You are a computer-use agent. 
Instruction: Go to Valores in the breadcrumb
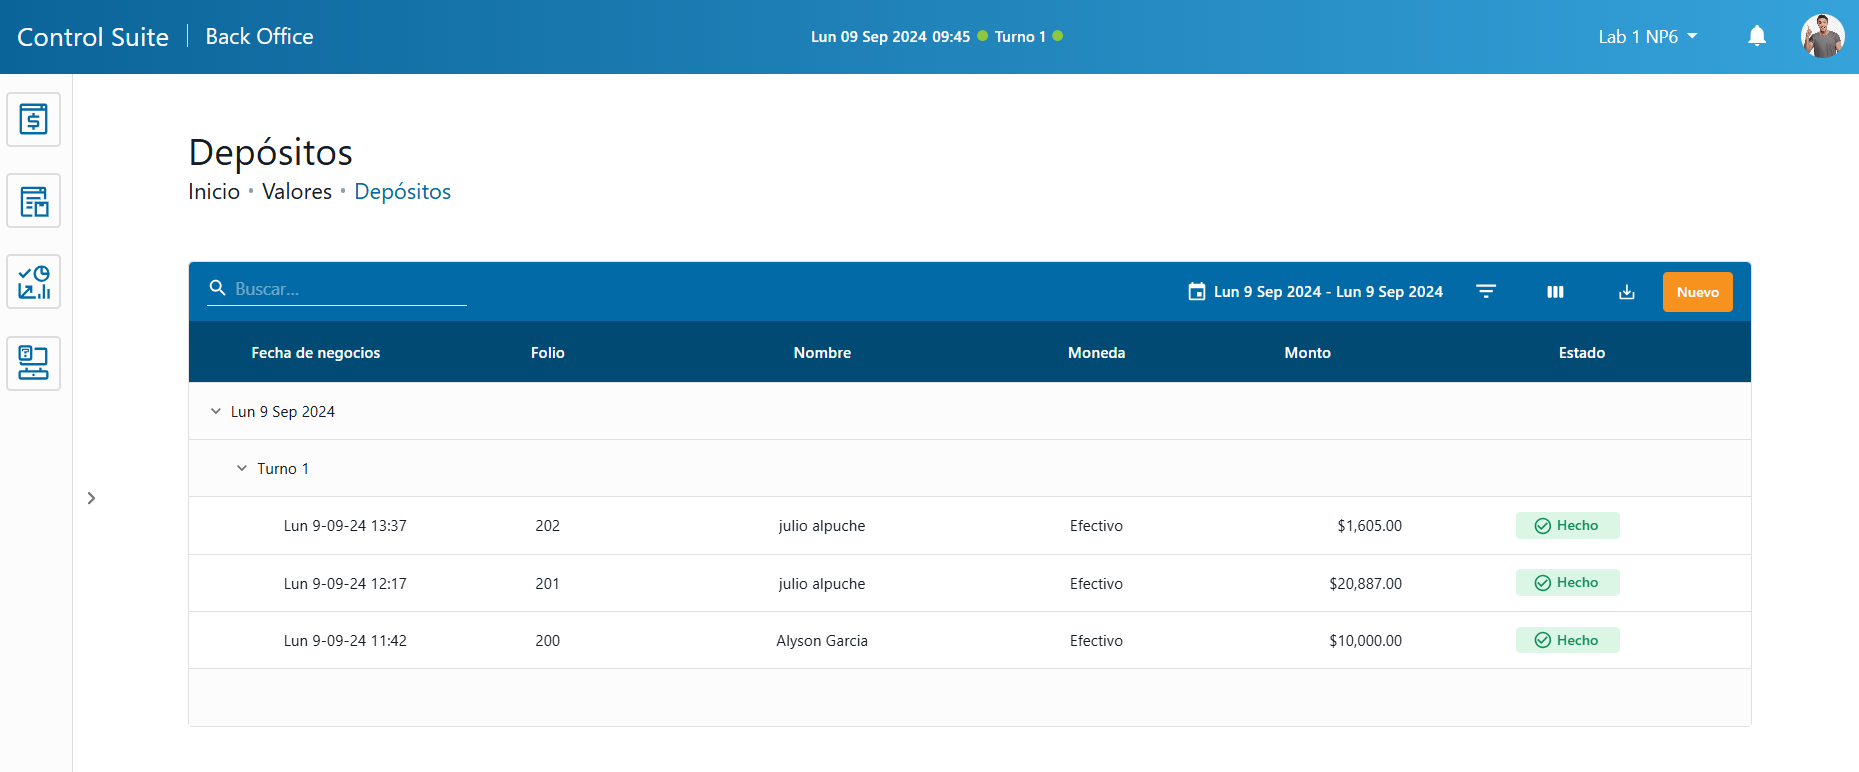pyautogui.click(x=297, y=192)
